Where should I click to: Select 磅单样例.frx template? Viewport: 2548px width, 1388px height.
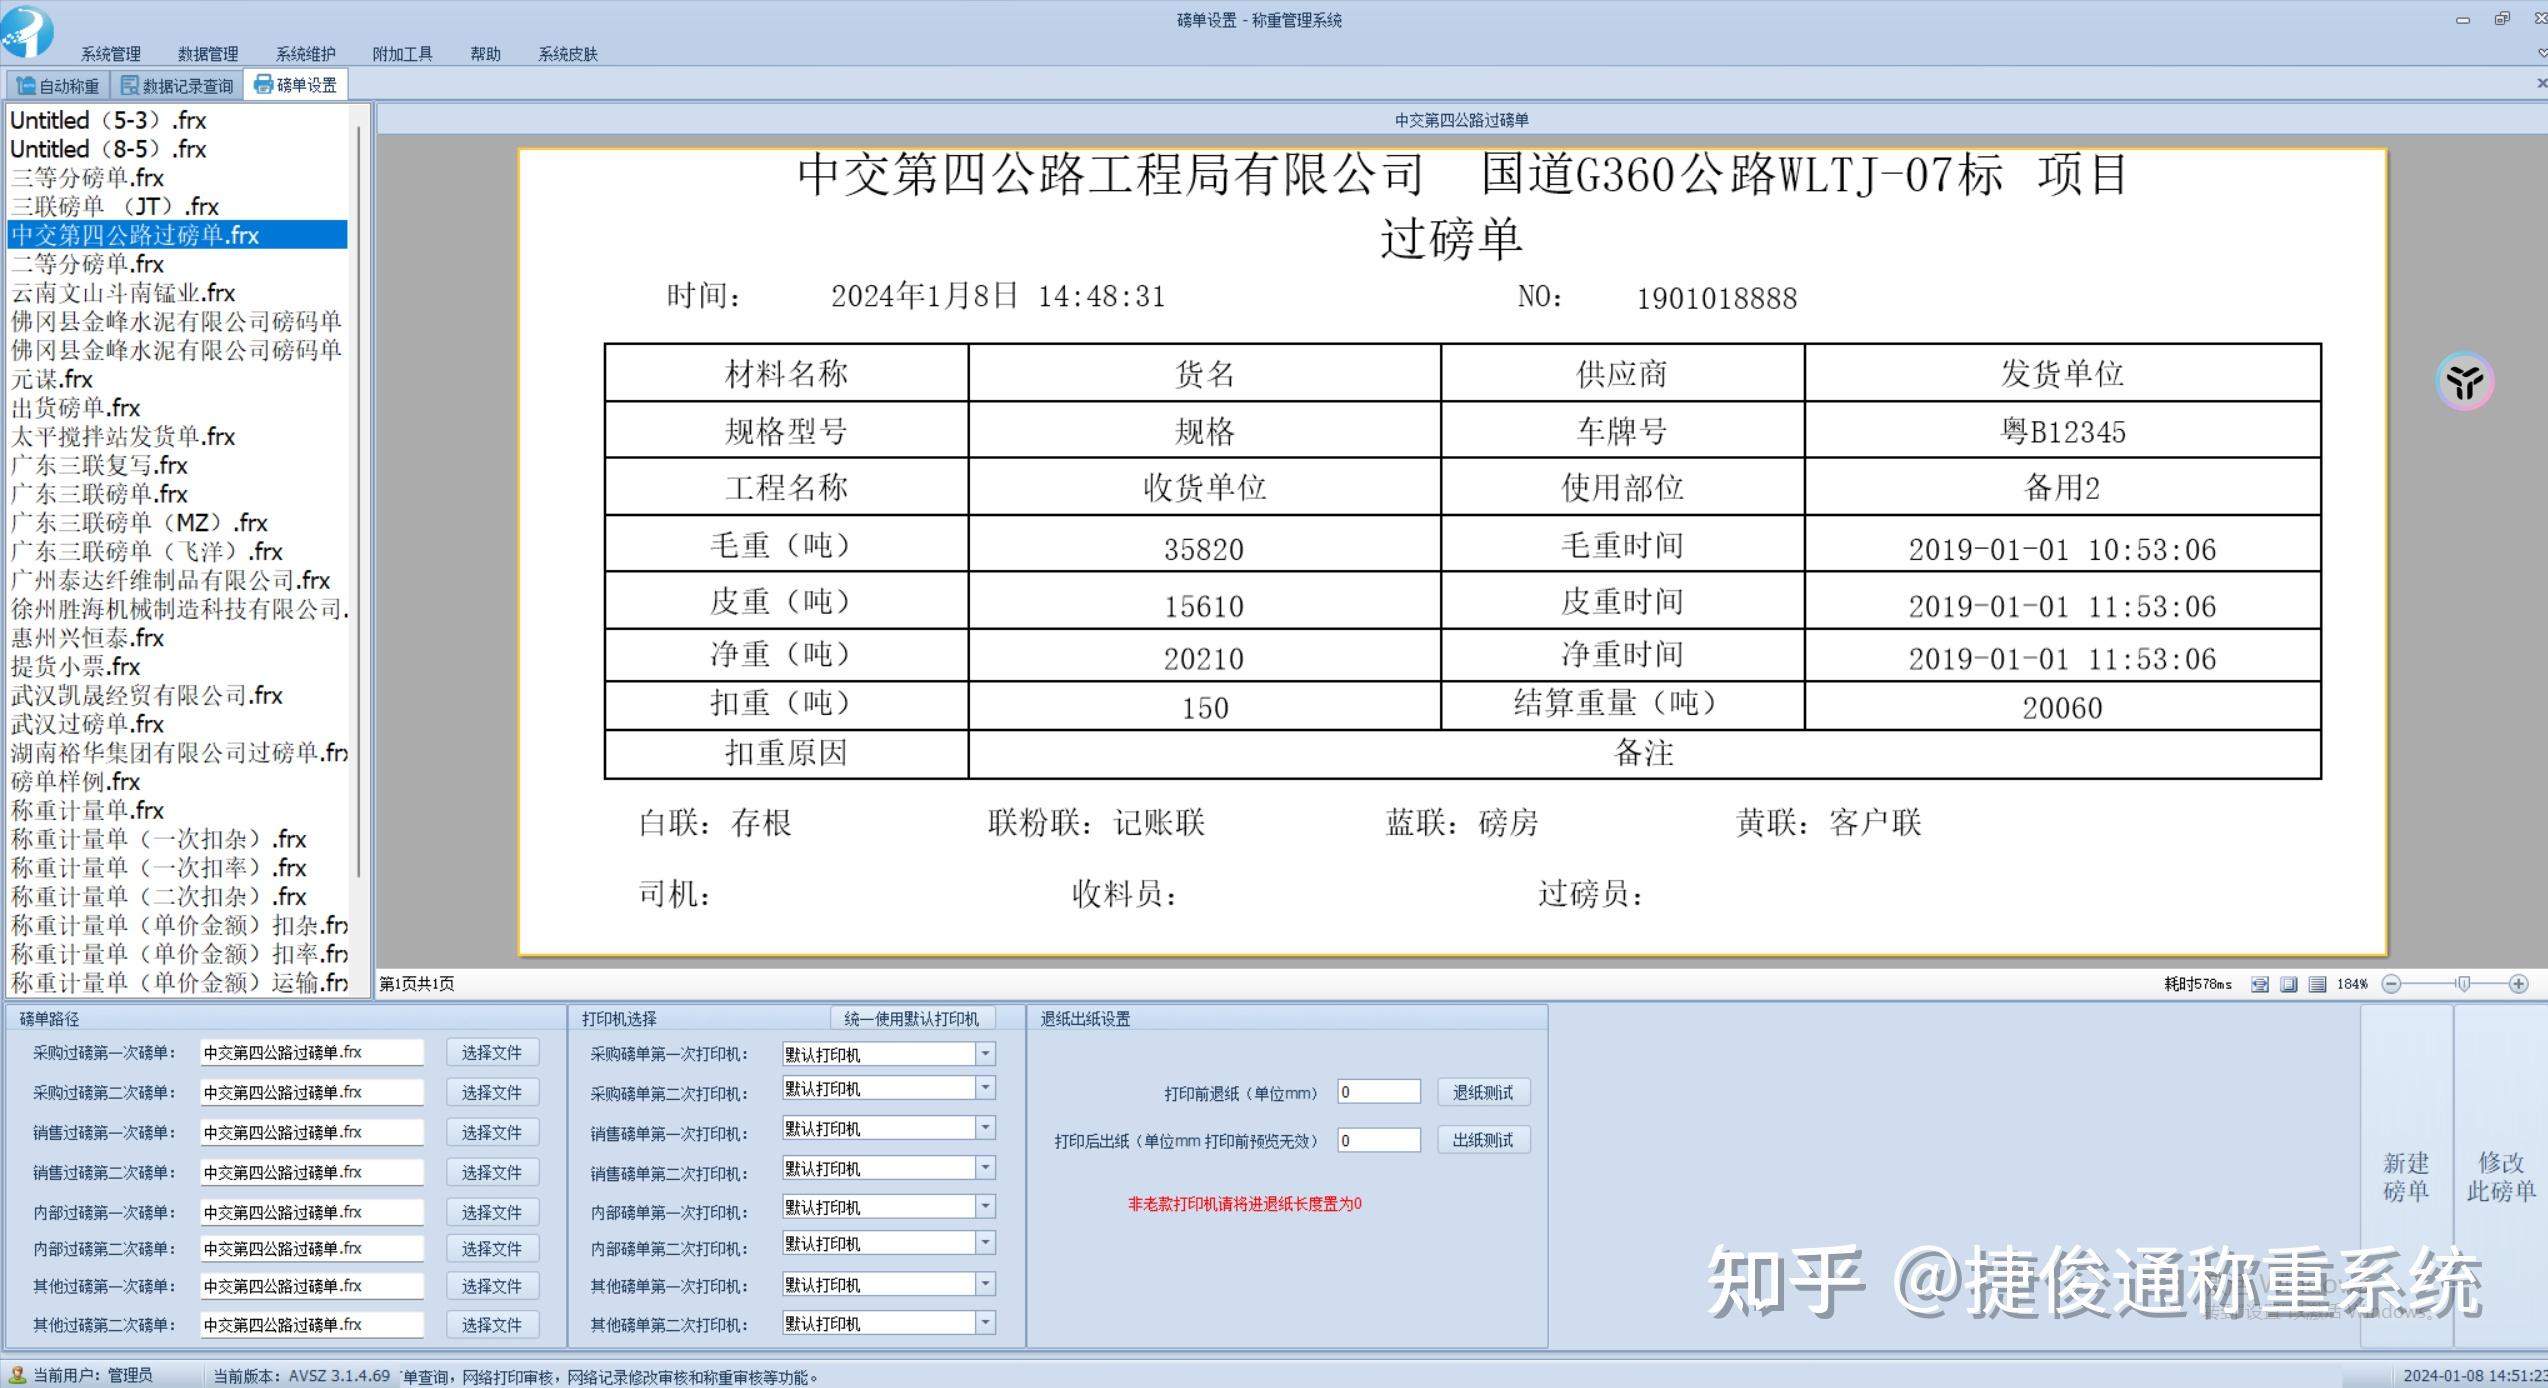tap(178, 782)
